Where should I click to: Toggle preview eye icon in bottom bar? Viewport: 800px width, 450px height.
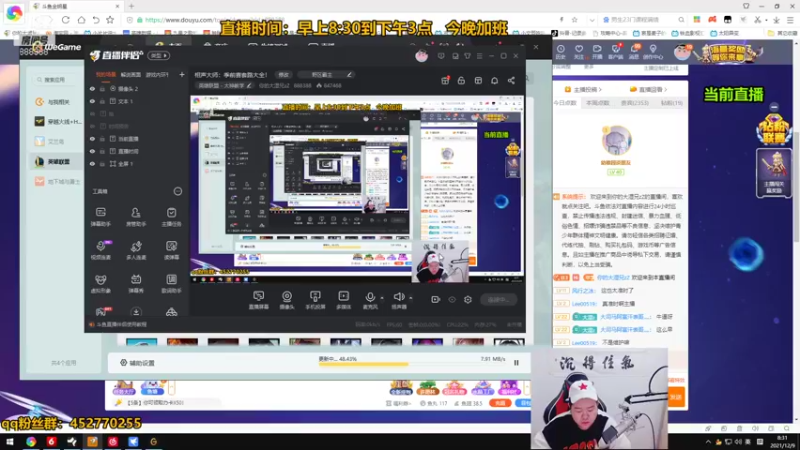(452, 299)
